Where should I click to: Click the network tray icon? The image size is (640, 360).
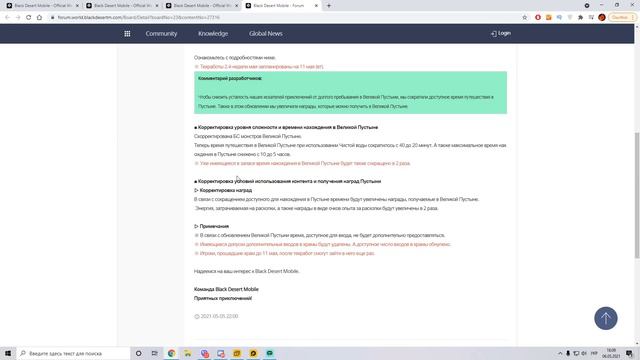576,353
